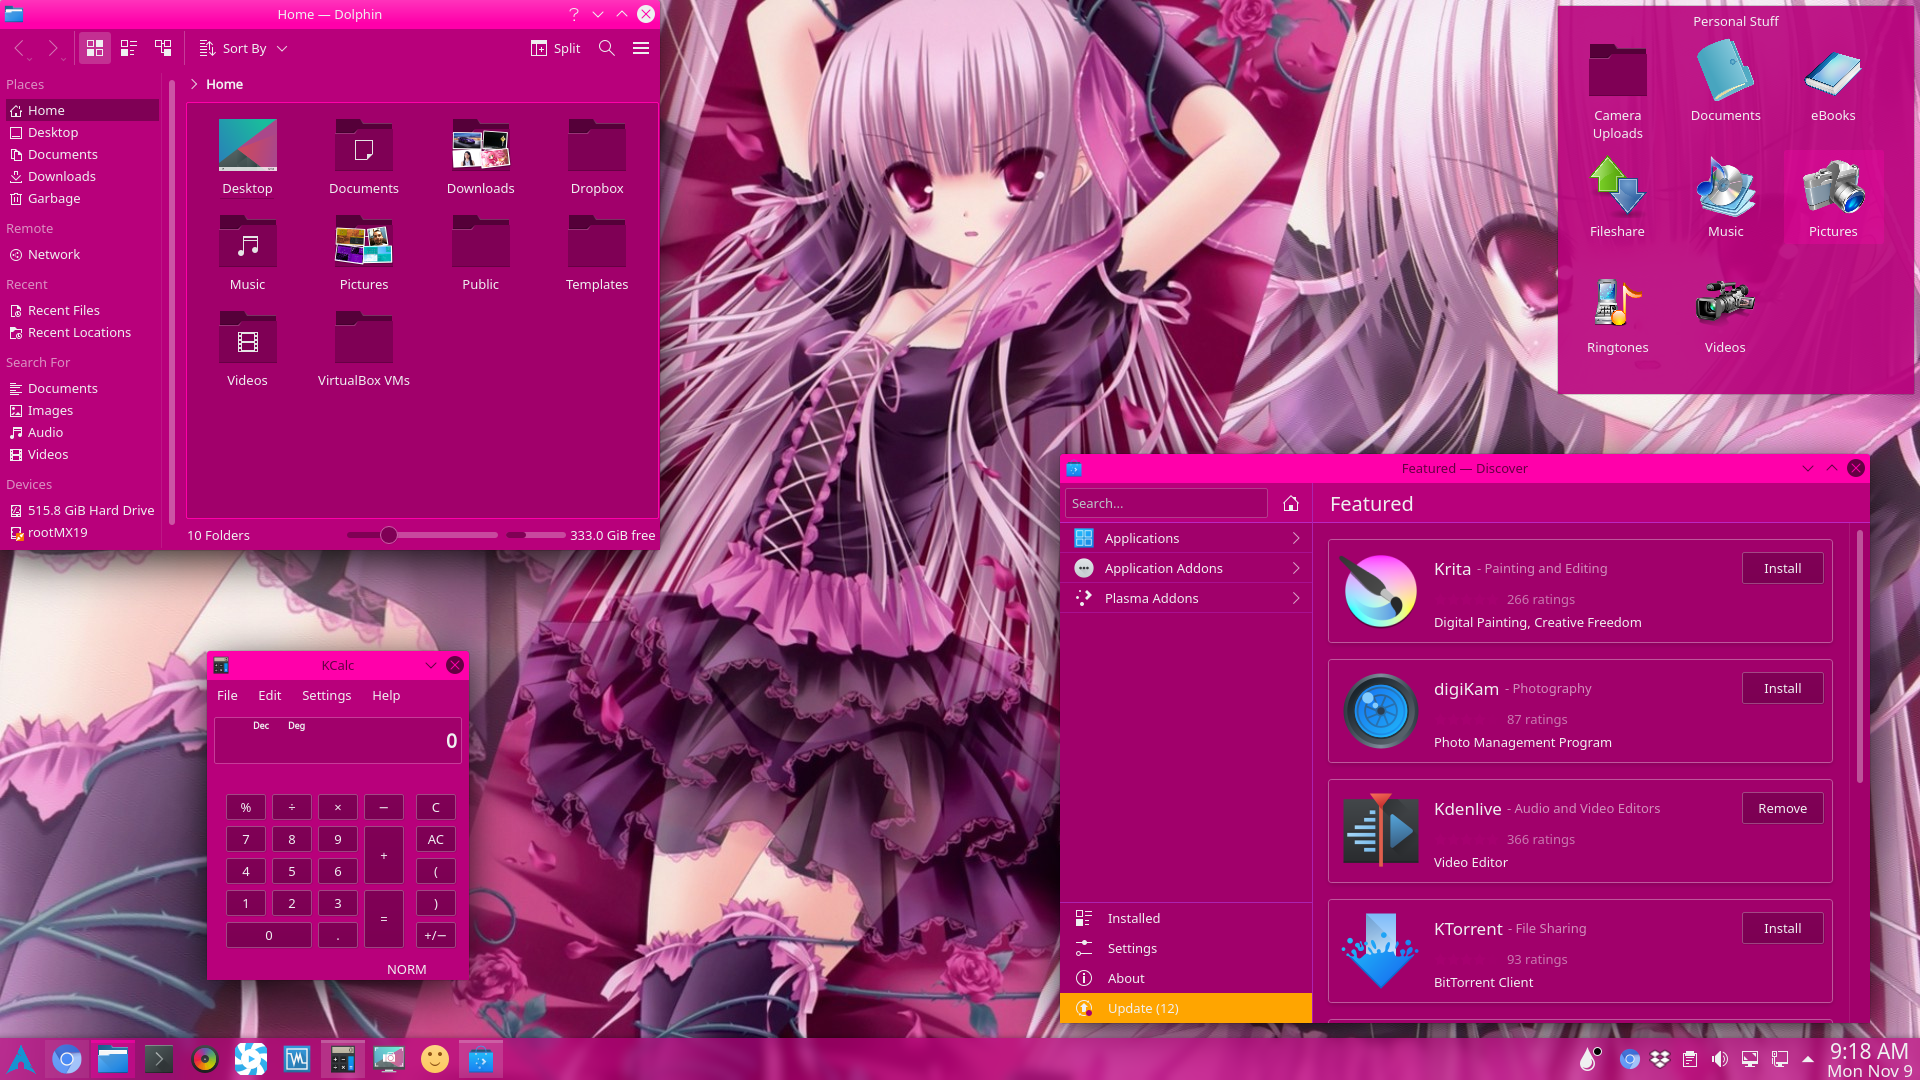
Task: Open the Camera Uploads desktop folder
Action: [1617, 90]
